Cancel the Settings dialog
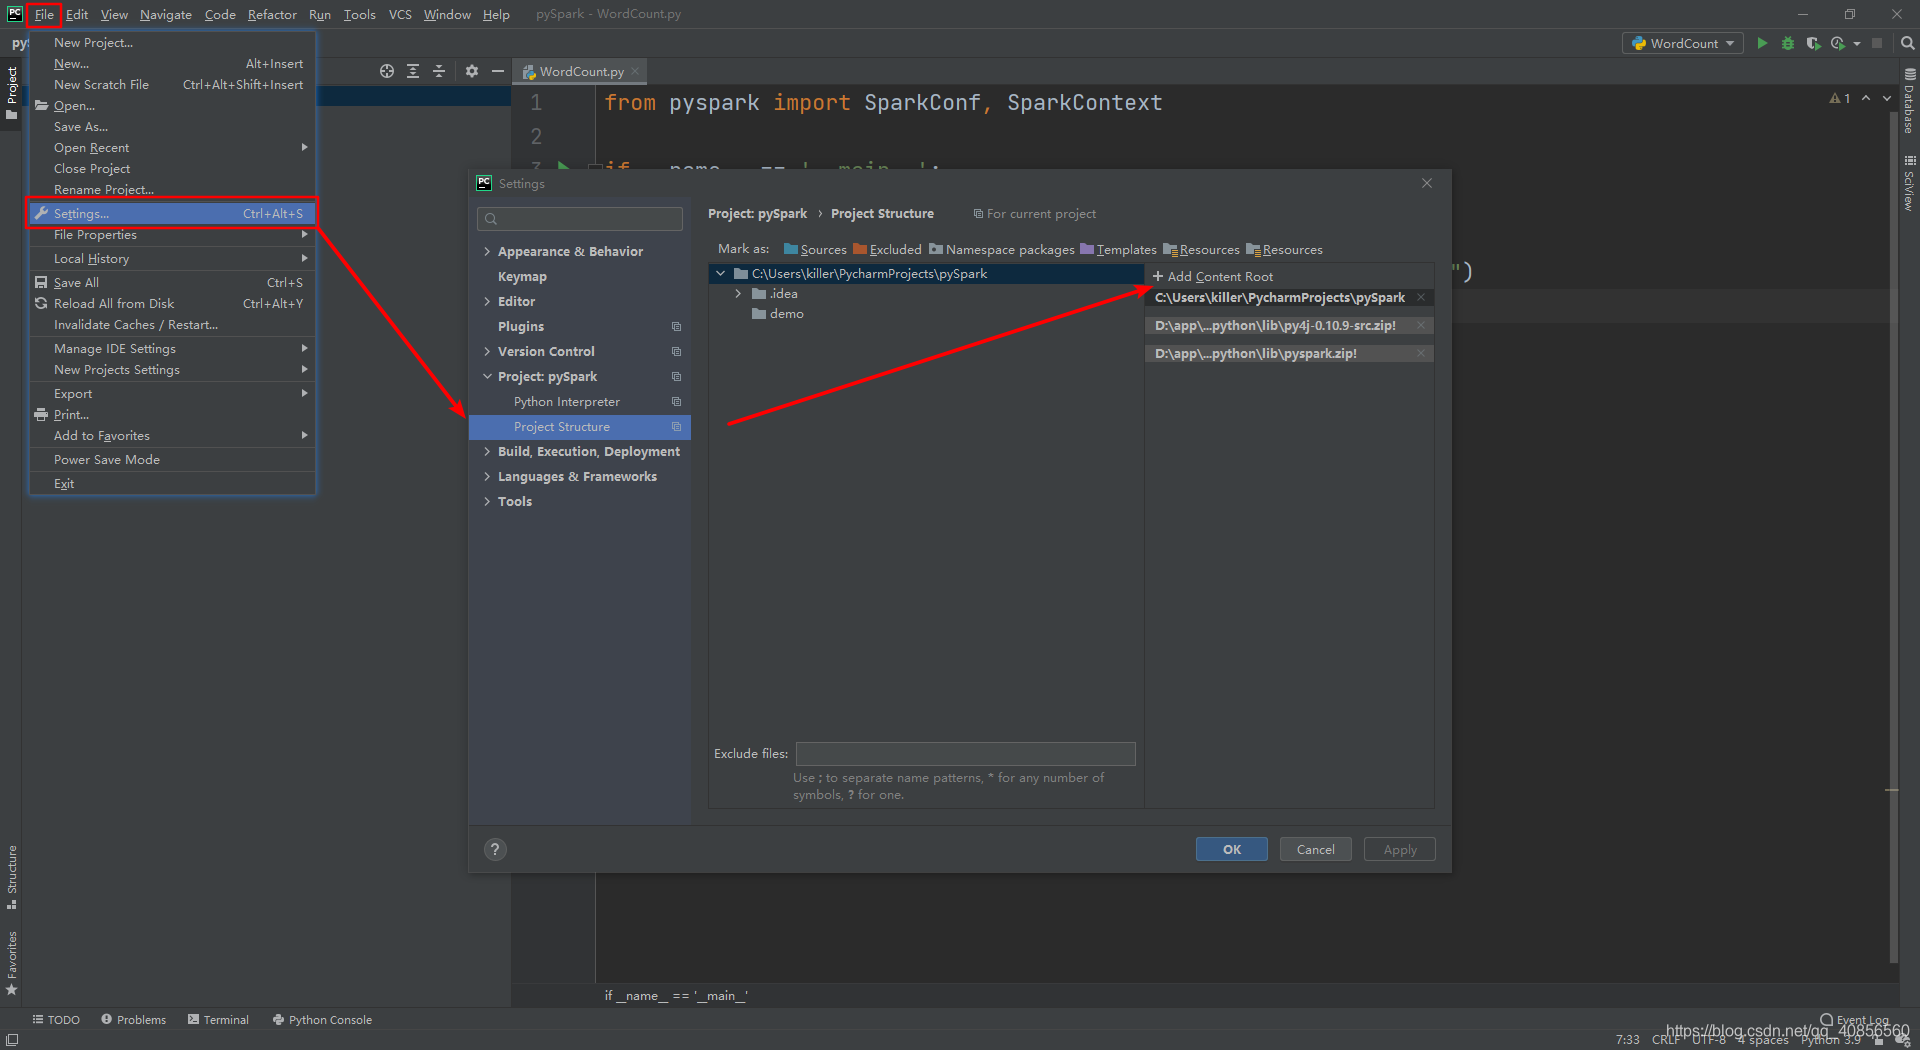 [x=1315, y=849]
